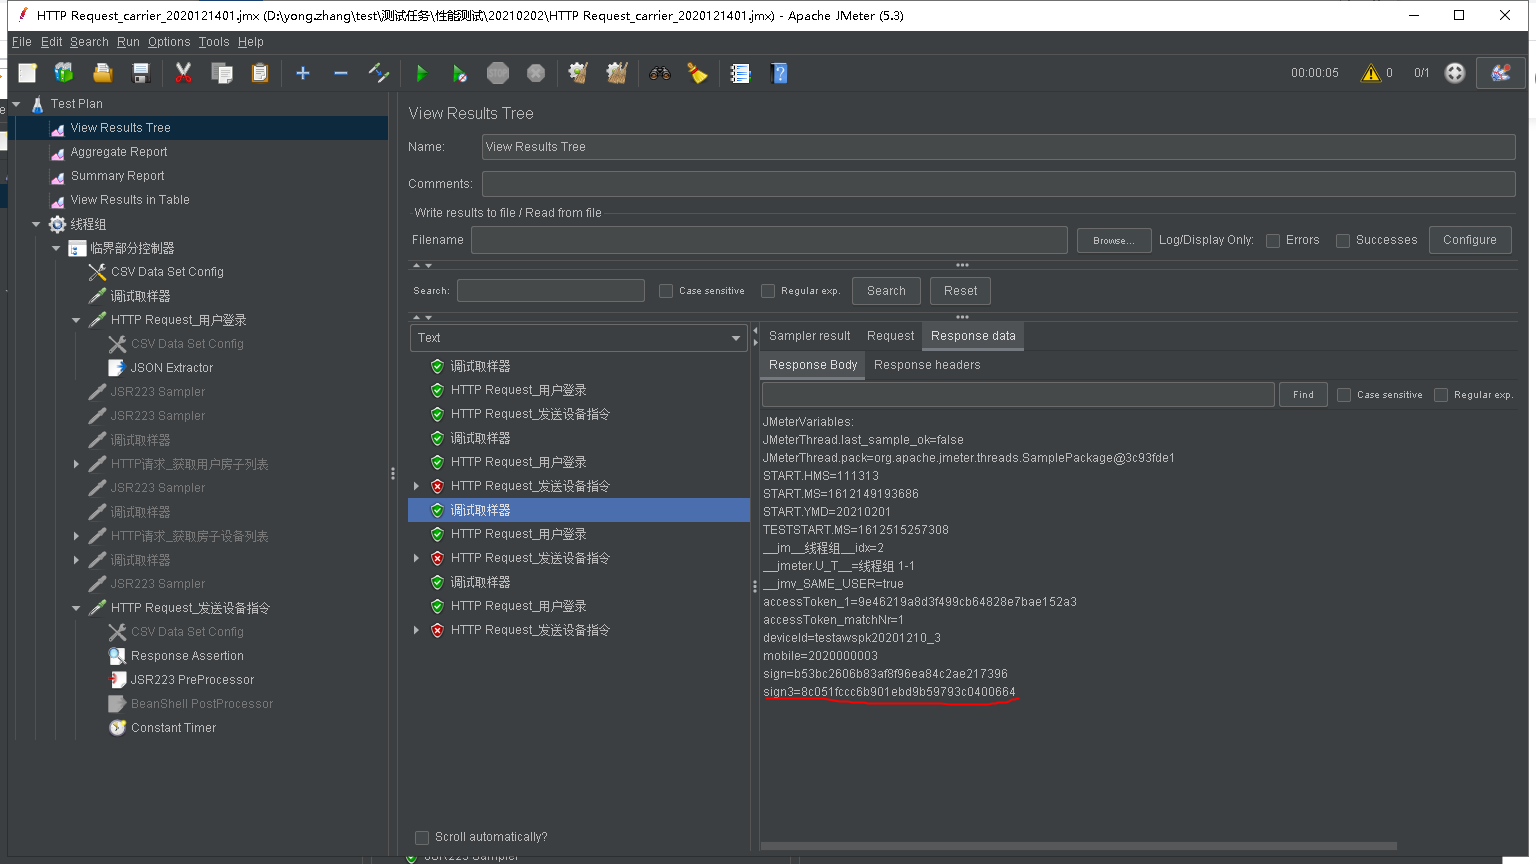Screen dimensions: 1536x864
Task: Click the Stop test icon
Action: 498,72
